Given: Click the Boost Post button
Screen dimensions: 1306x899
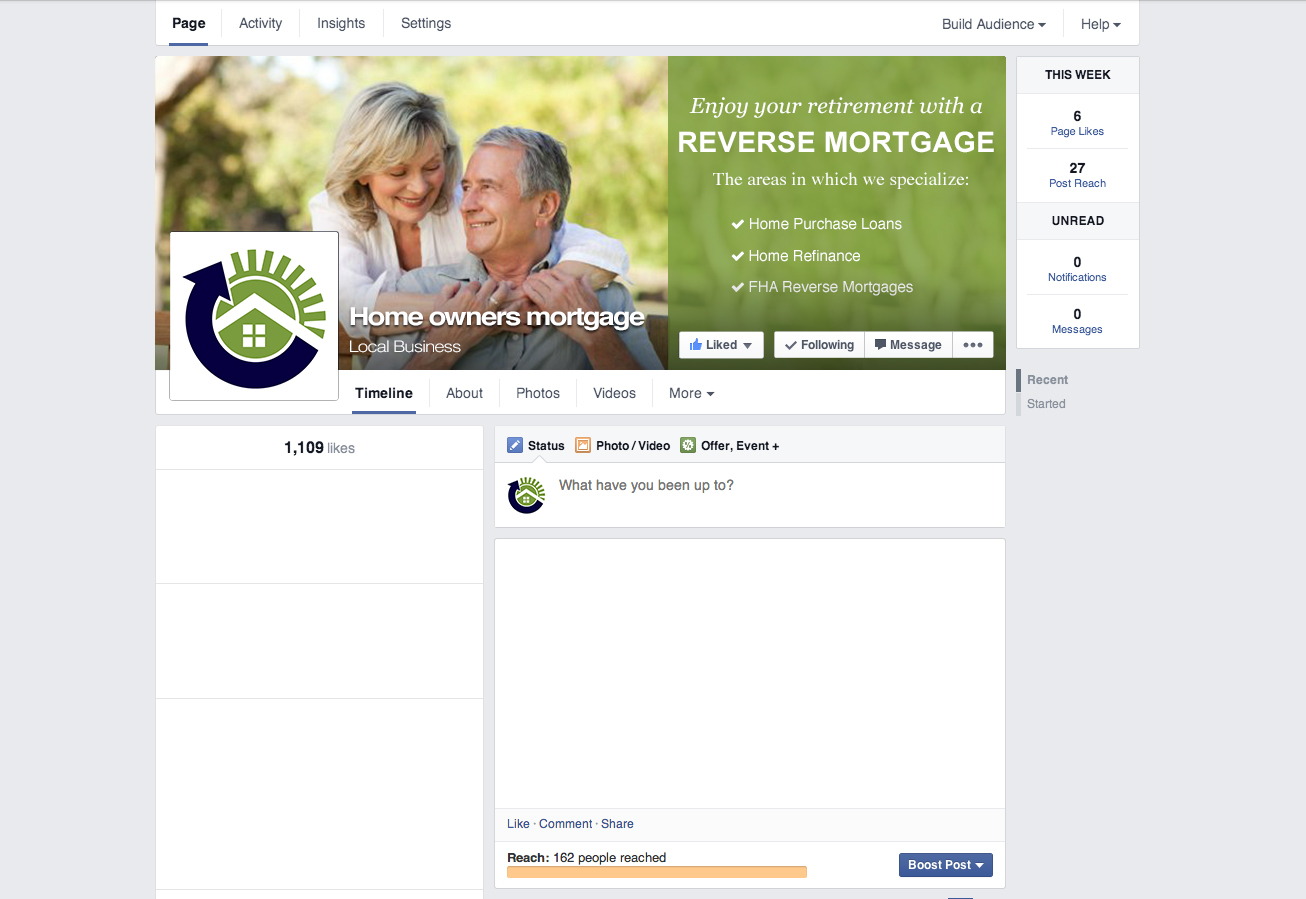Looking at the screenshot, I should click(944, 864).
